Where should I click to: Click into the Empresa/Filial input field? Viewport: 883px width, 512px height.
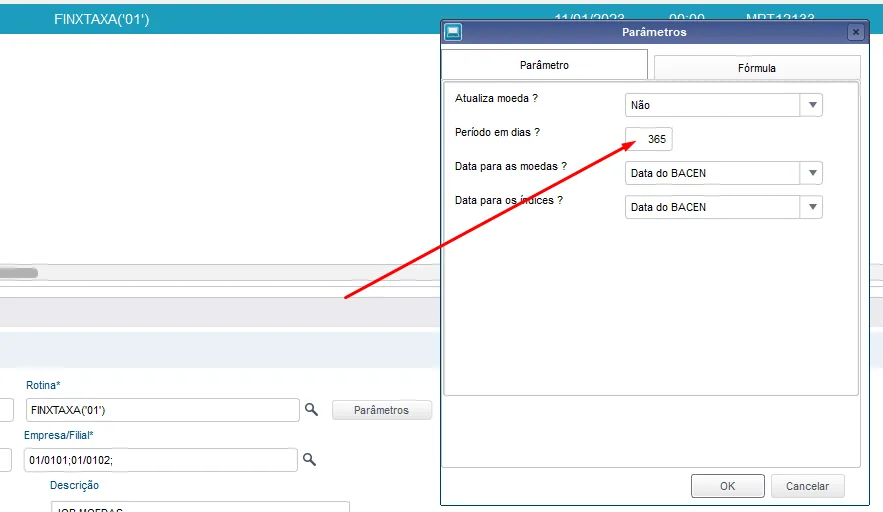click(160, 460)
